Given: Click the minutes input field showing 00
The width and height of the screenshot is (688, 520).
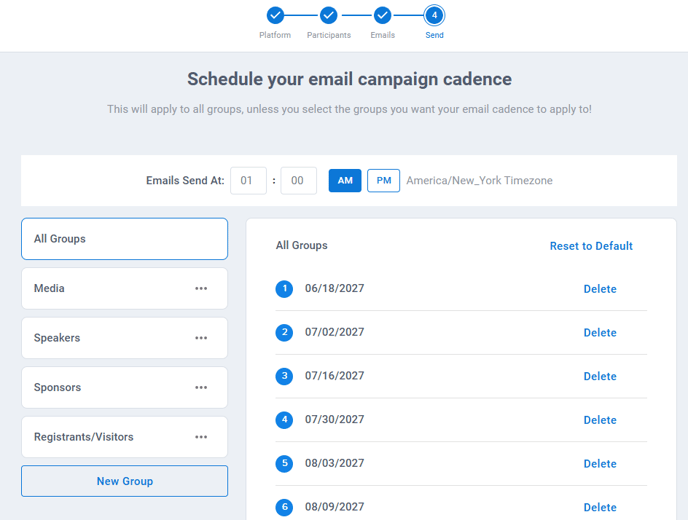Looking at the screenshot, I should click(298, 180).
